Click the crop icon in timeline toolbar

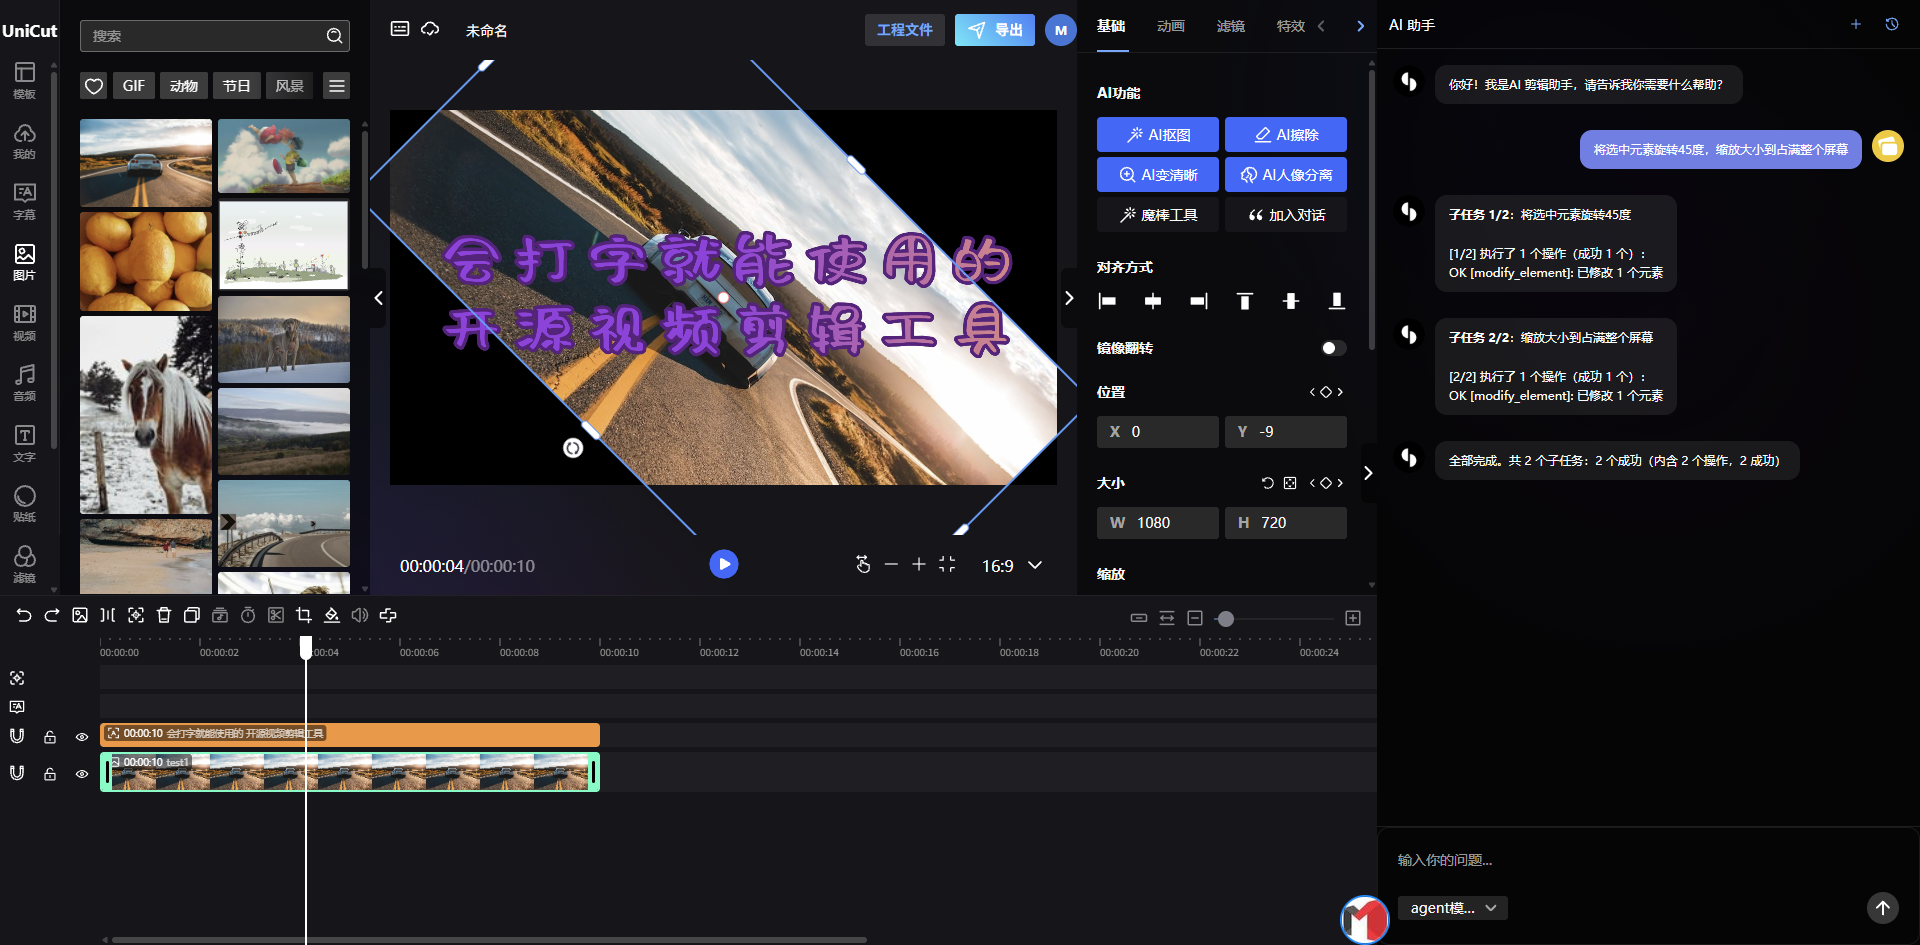point(304,616)
